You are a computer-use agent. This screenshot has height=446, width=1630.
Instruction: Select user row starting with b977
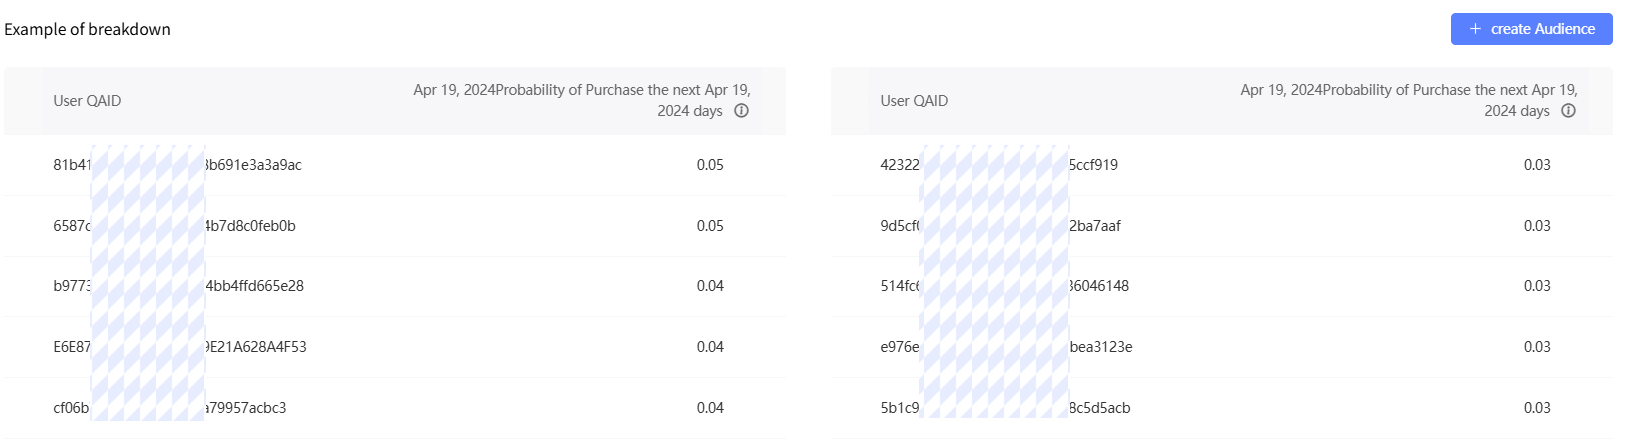394,286
